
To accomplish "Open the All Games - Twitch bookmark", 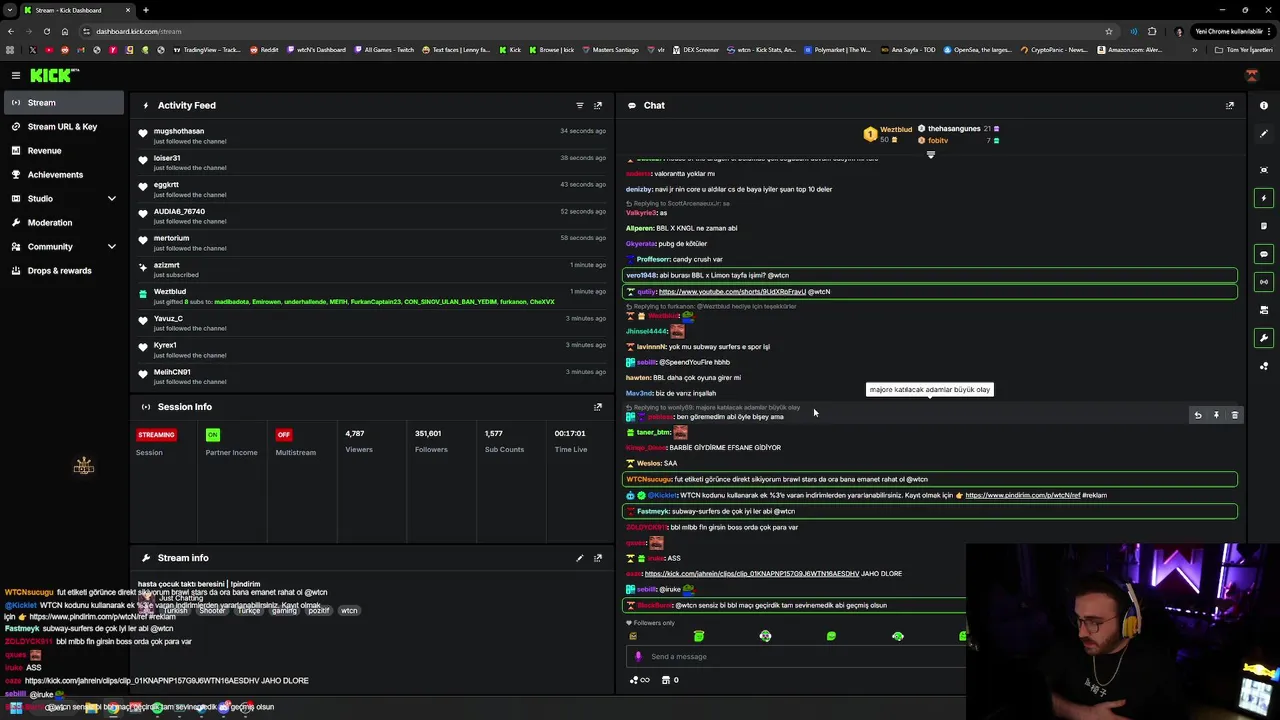I will [384, 50].
